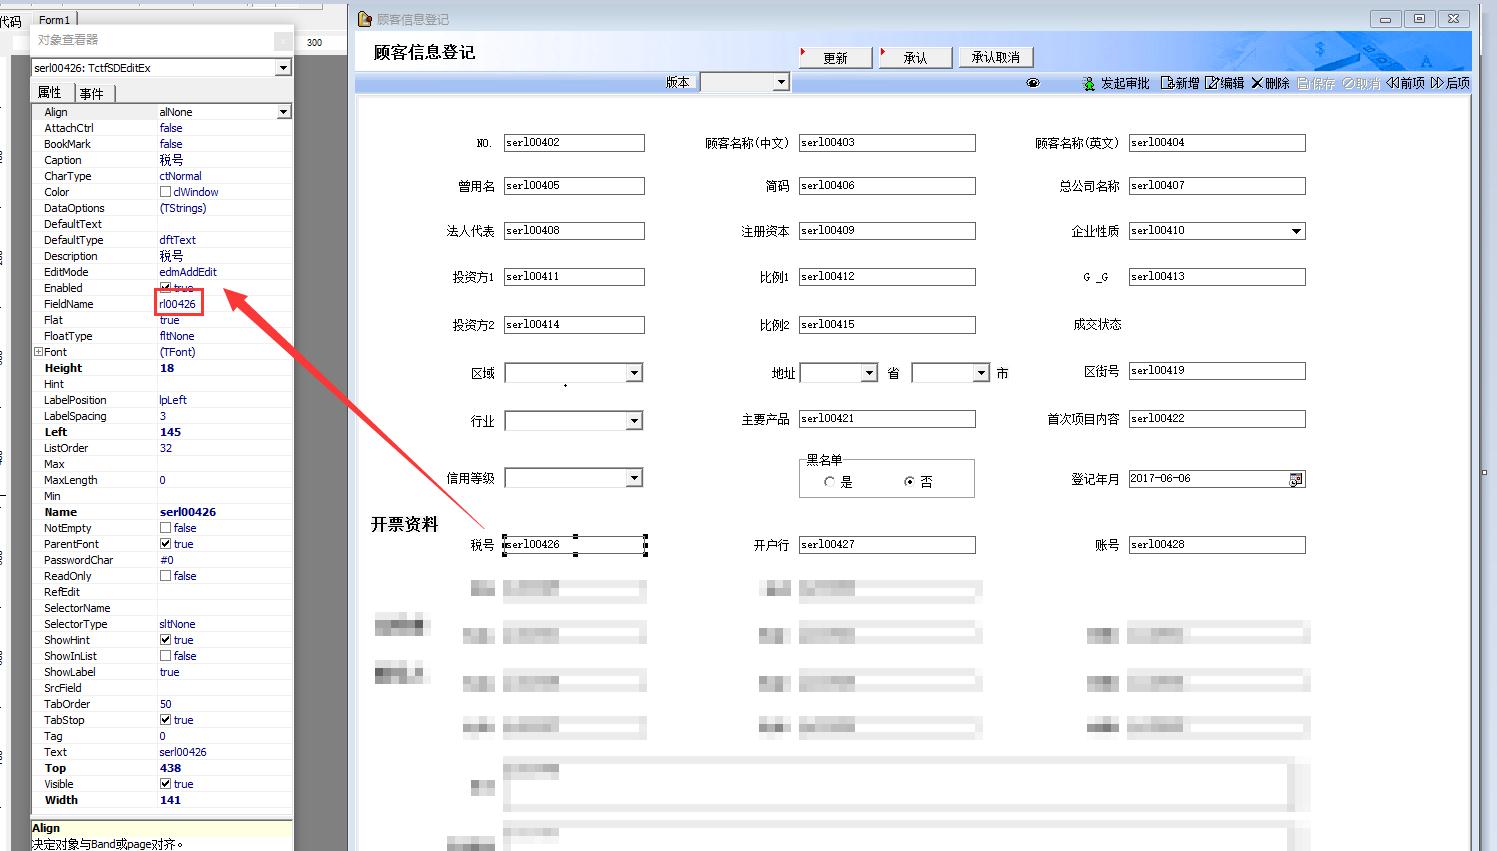Click the 更新 update button

coord(835,58)
